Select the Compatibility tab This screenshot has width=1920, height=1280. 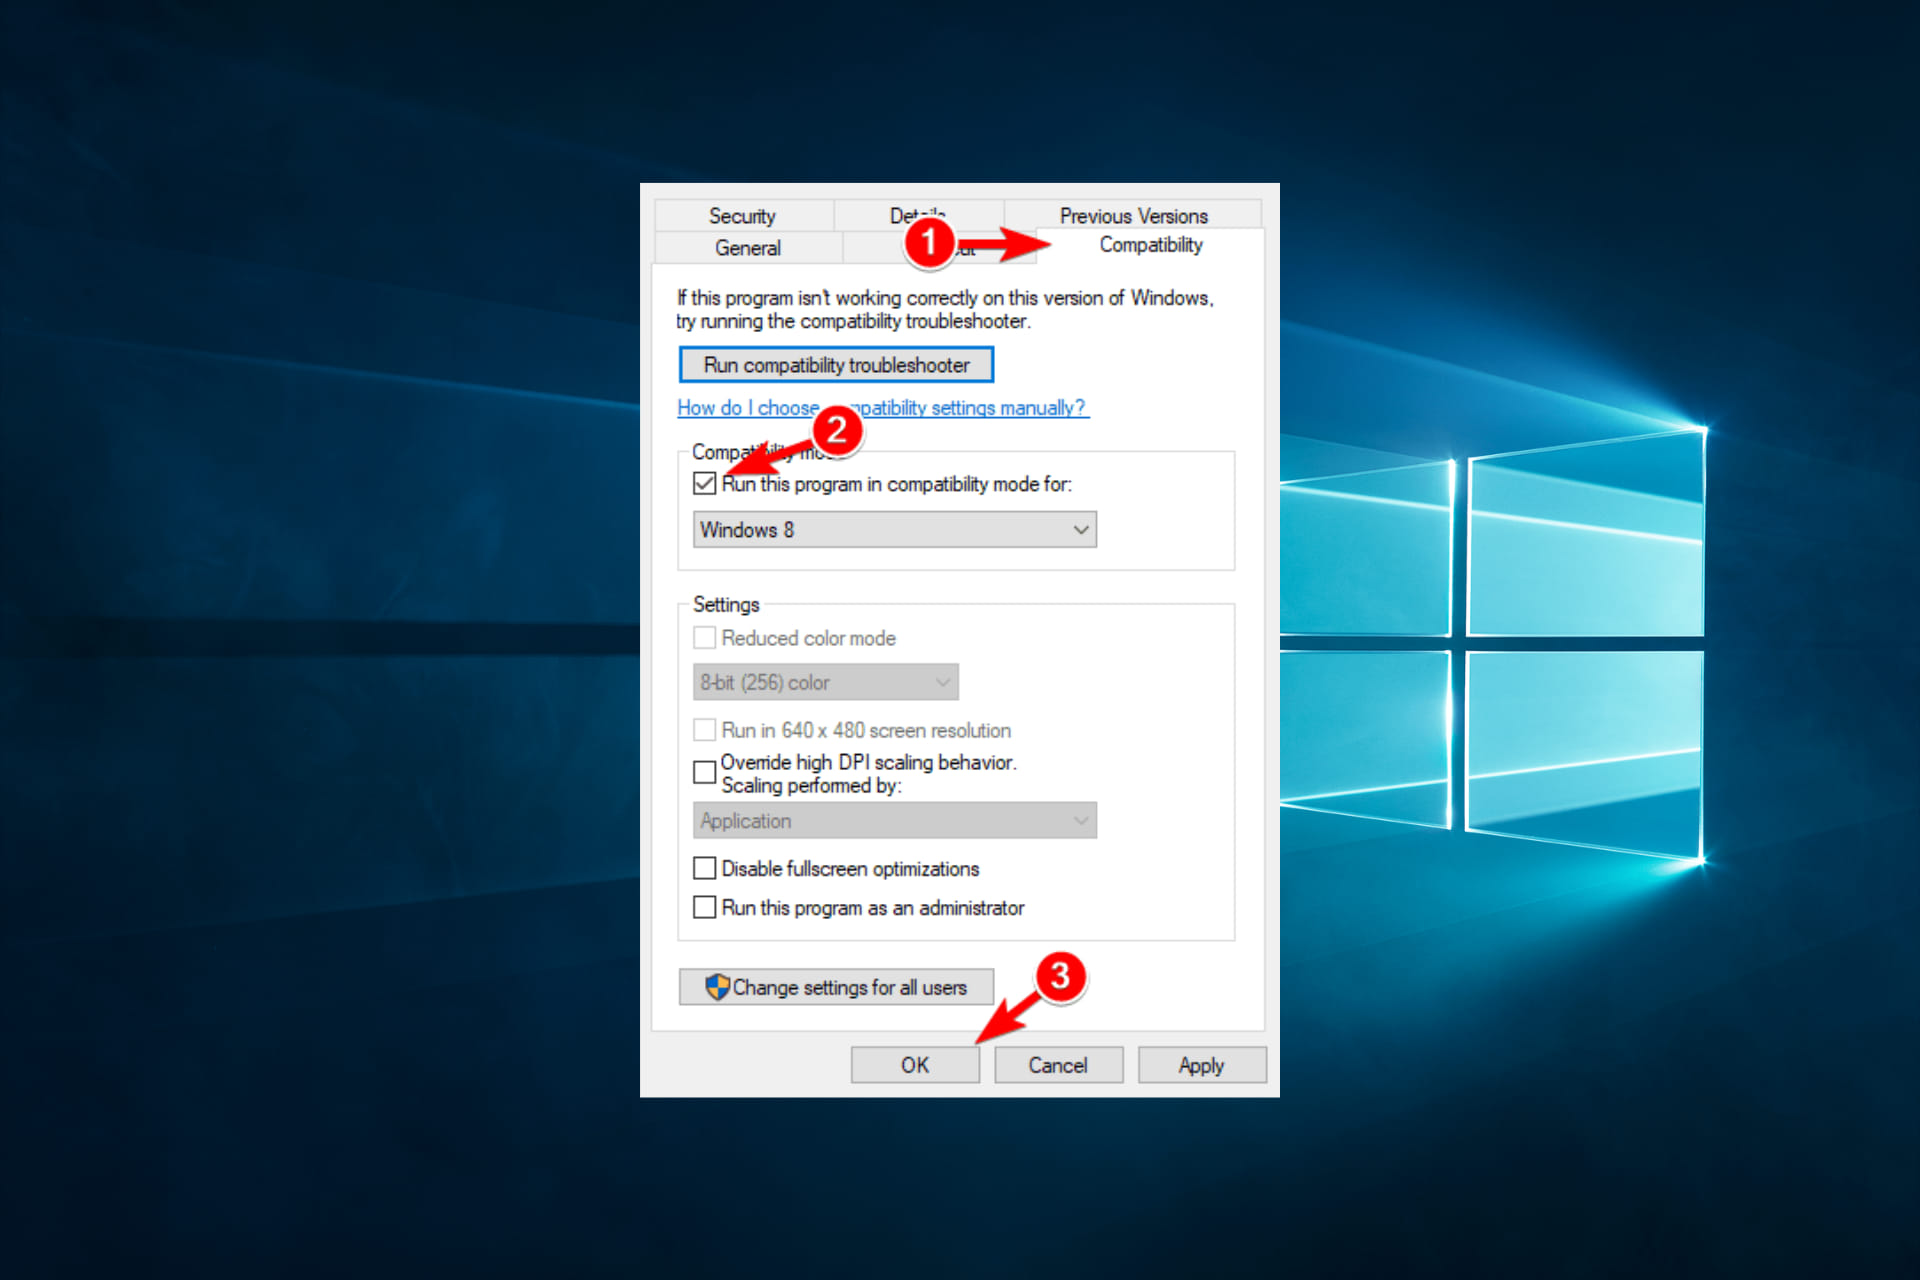1151,245
